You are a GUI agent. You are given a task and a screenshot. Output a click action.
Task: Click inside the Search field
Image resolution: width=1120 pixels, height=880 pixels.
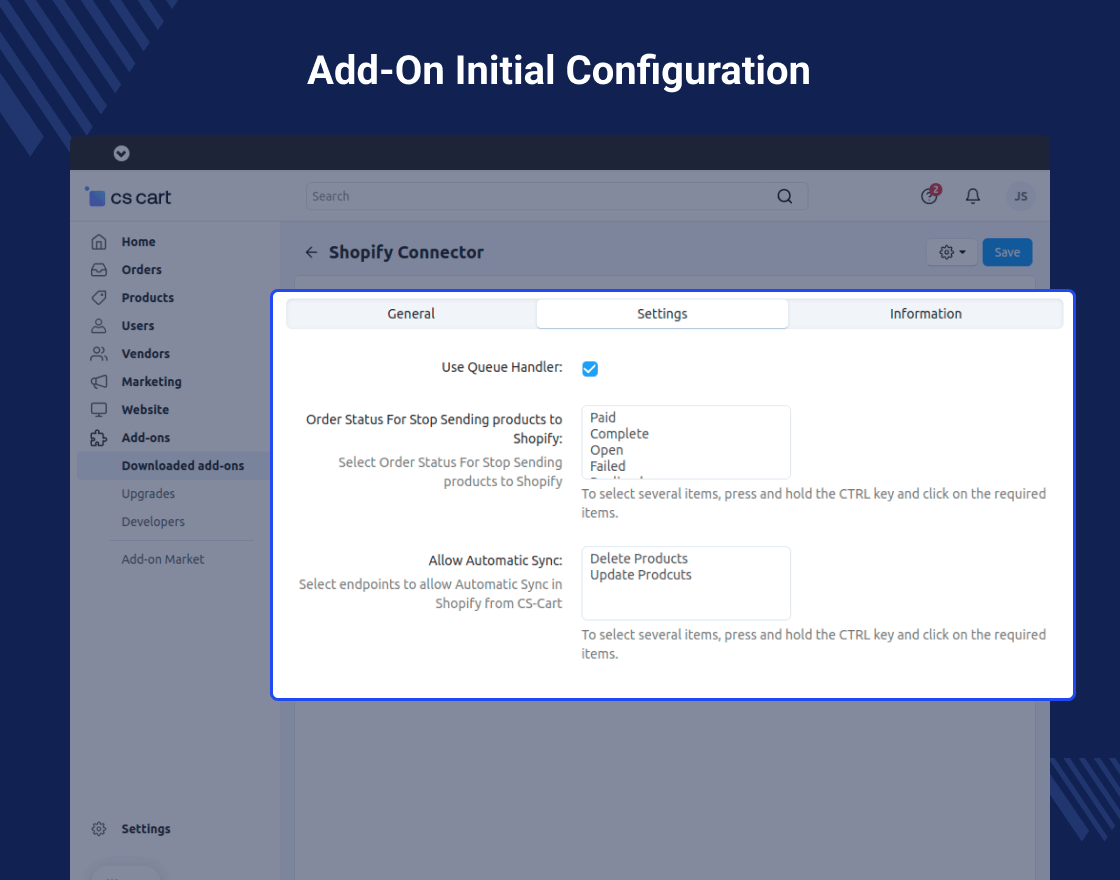coord(540,197)
